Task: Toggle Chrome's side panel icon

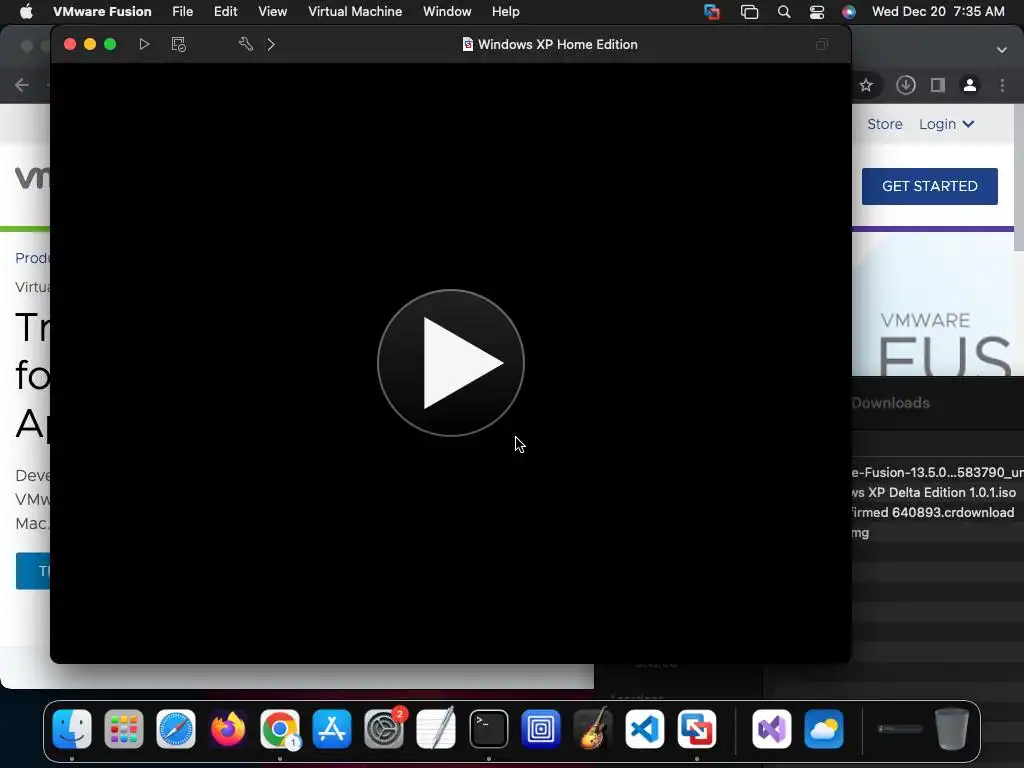Action: pyautogui.click(x=938, y=85)
